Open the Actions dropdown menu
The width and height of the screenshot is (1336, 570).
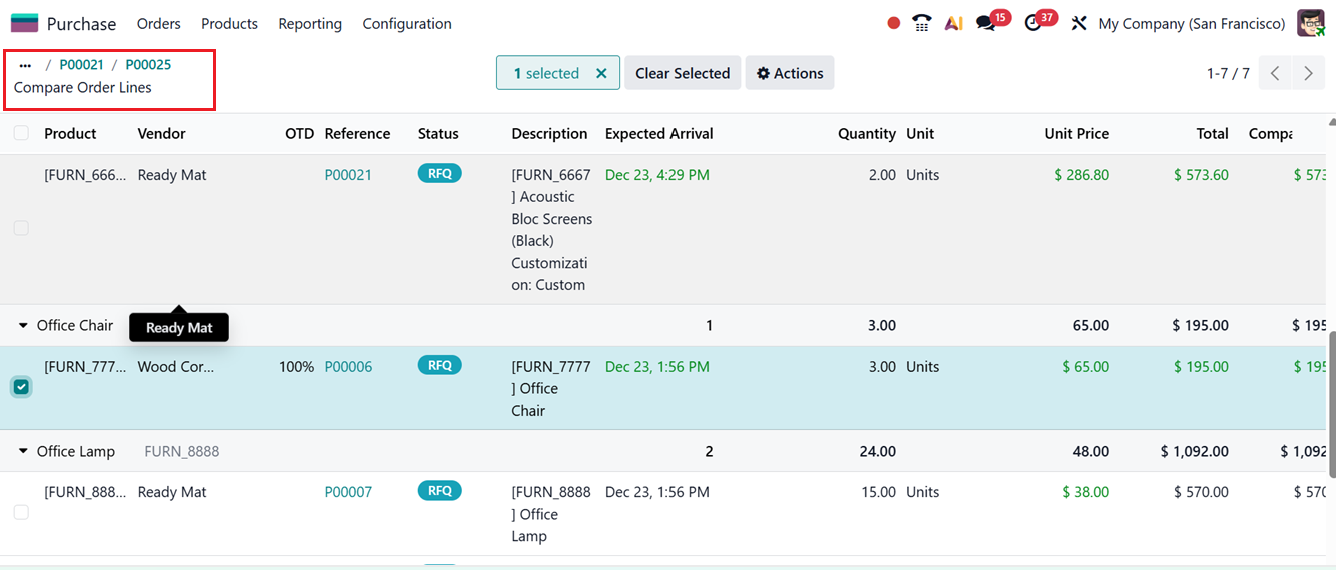[x=790, y=73]
